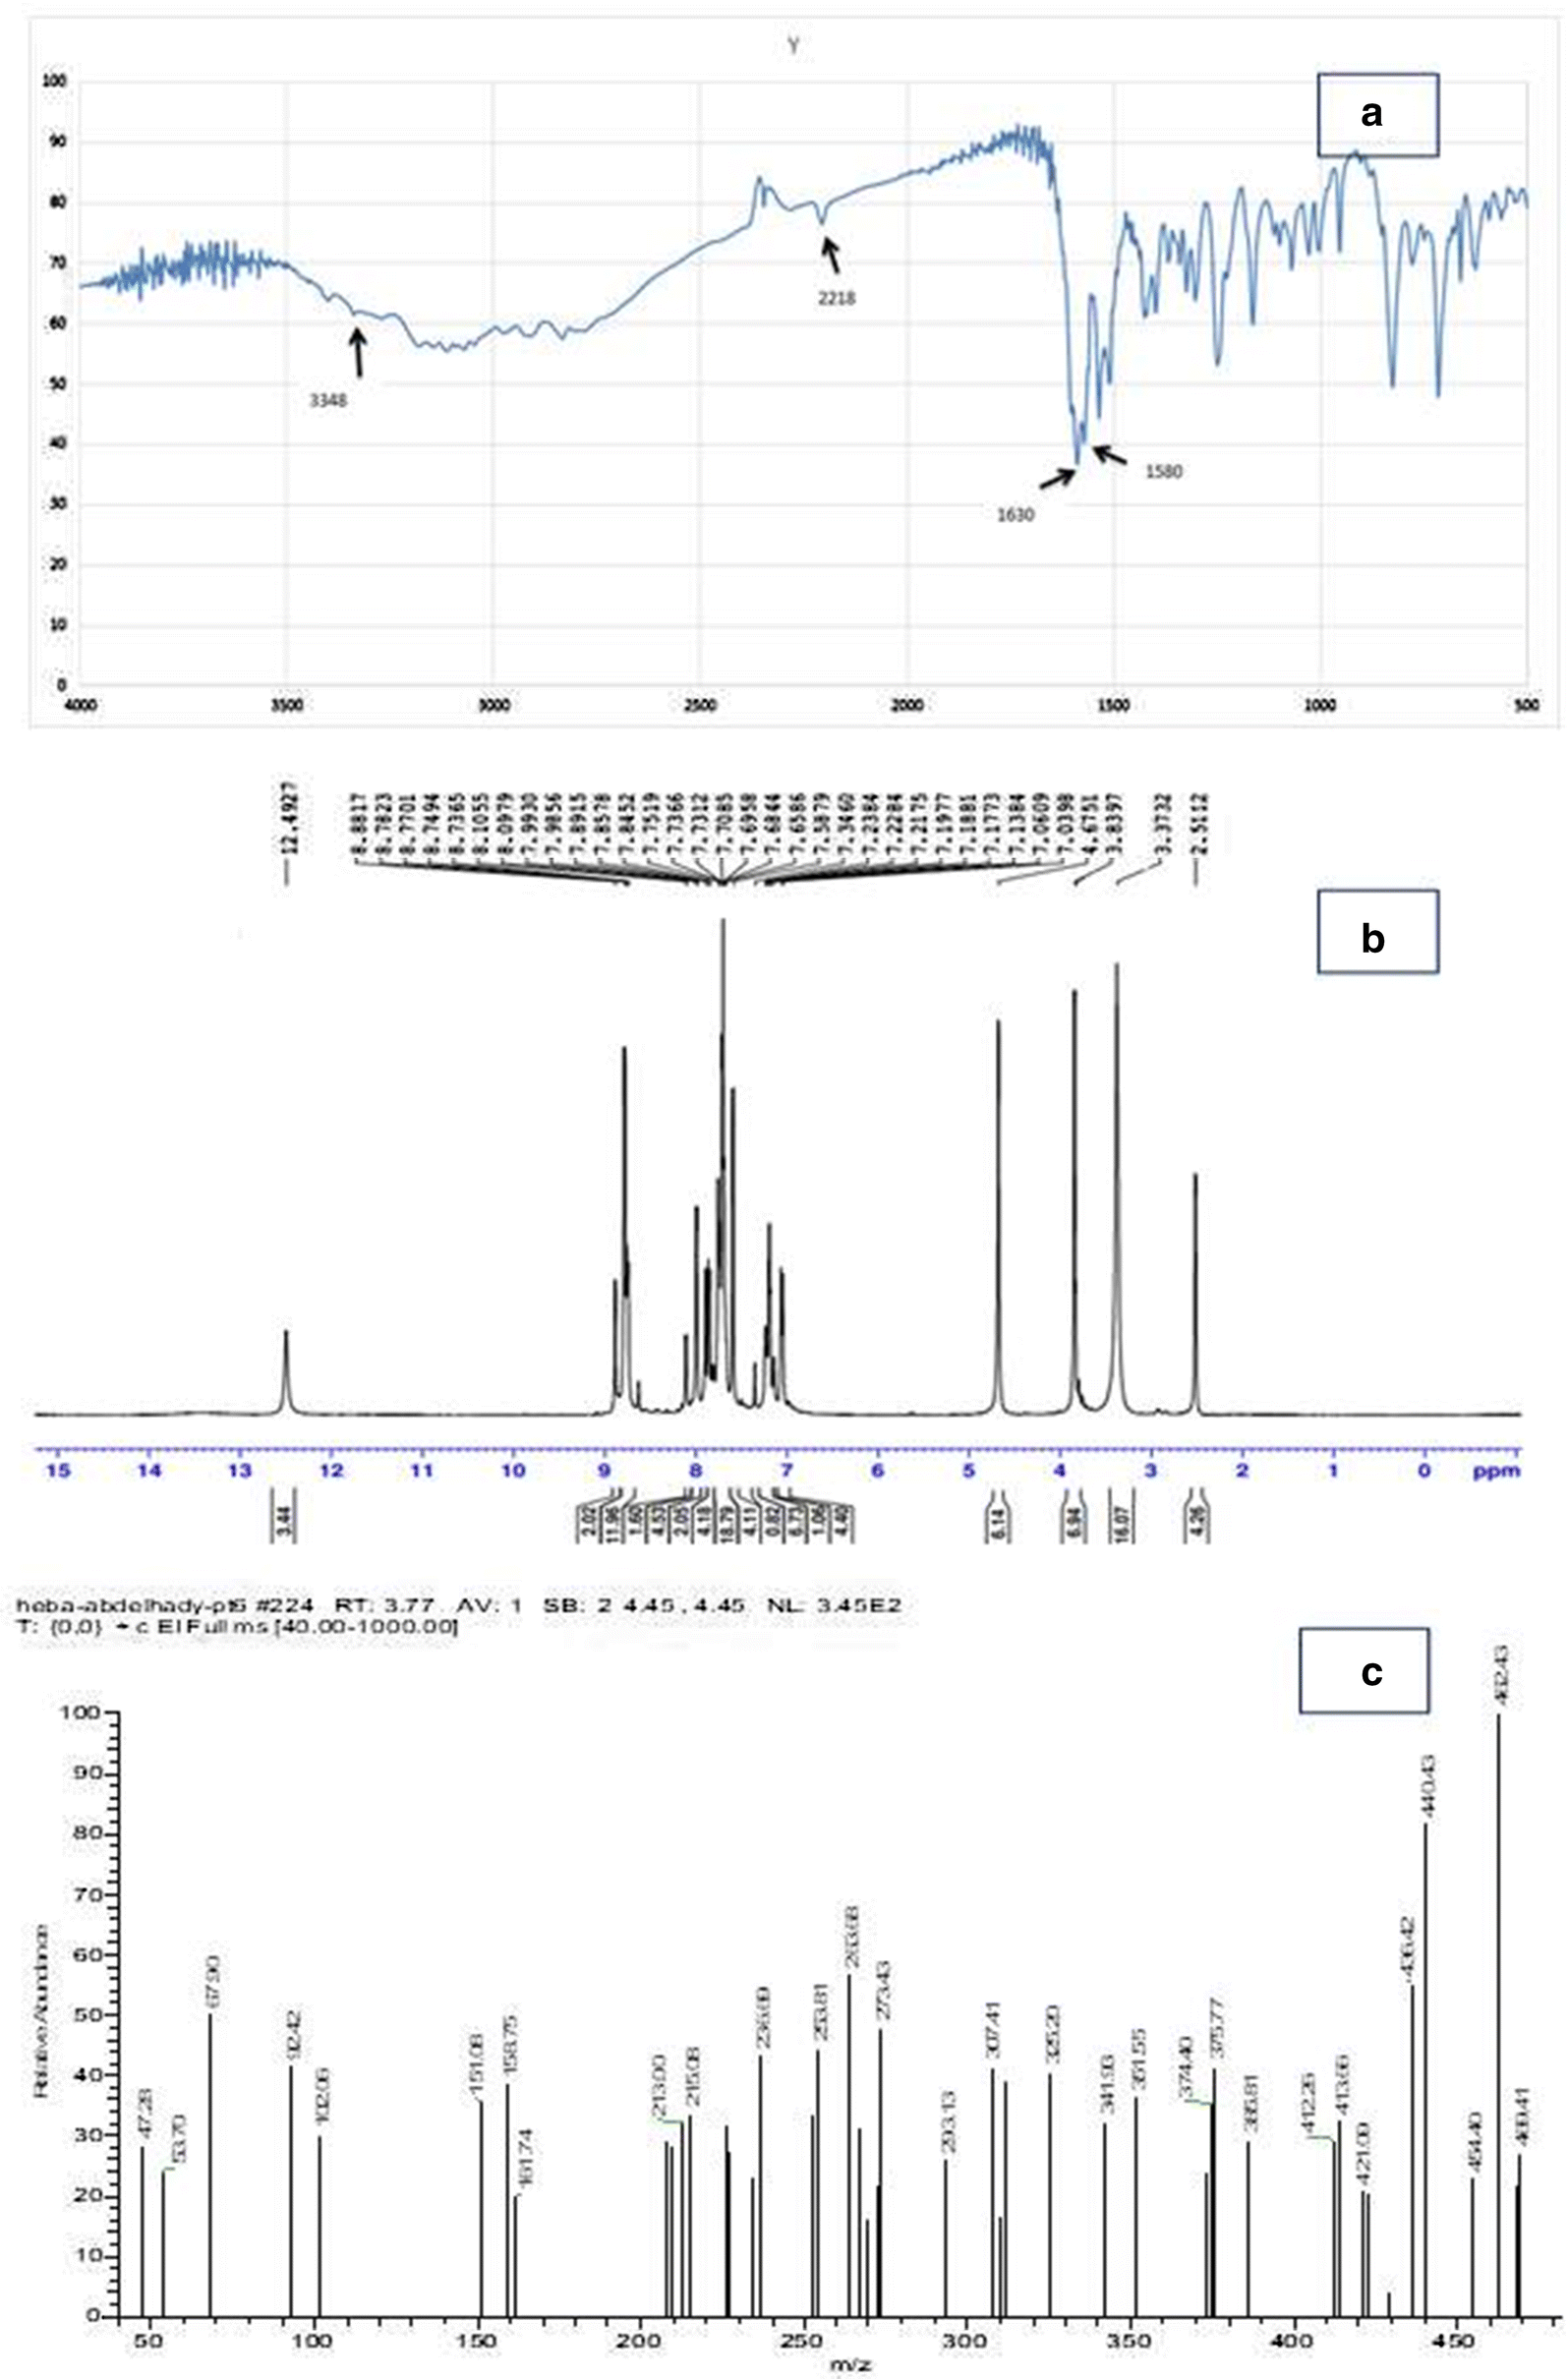Click the 2 tick on the NMR ppm axis
Screen dimensions: 1568x2379
point(1243,1470)
